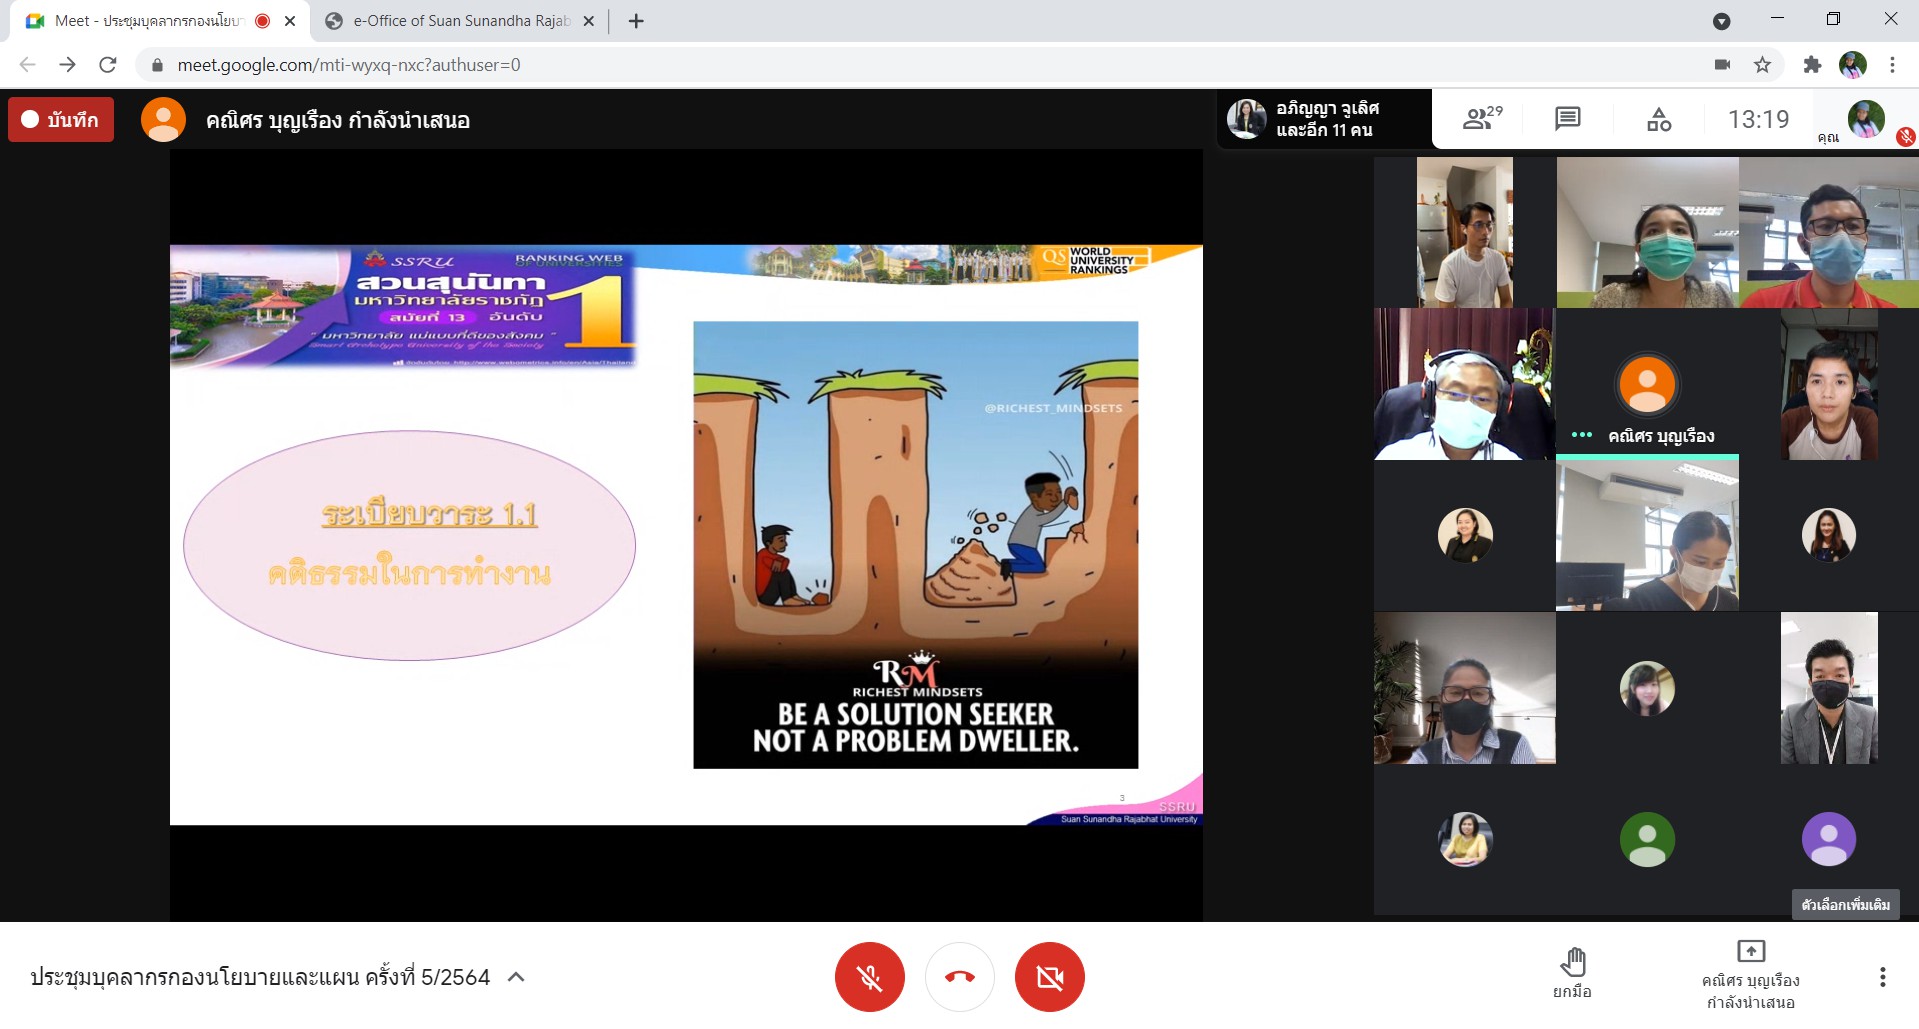Toggle the turned-off camera button
The image size is (1919, 1029).
[1049, 977]
